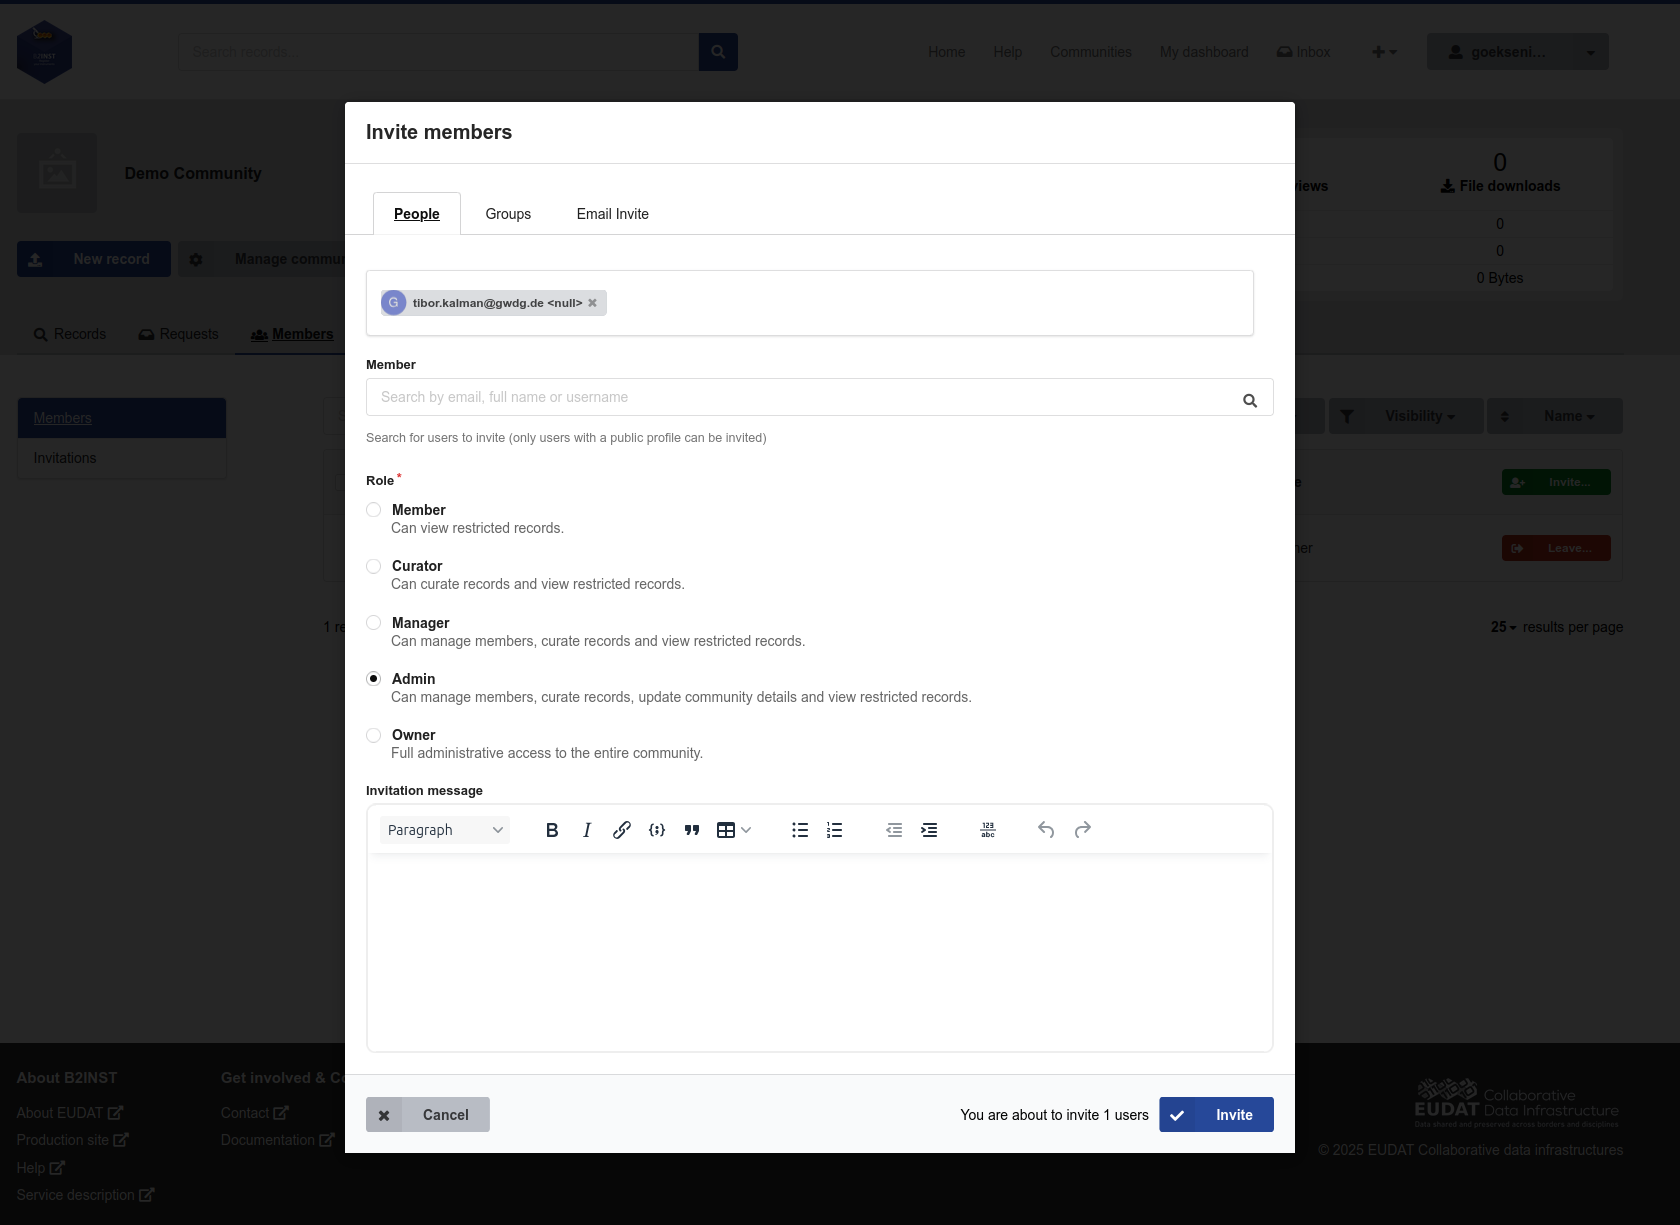Screen dimensions: 1680x1225
Task: Select the Owner role radio button
Action: point(374,735)
